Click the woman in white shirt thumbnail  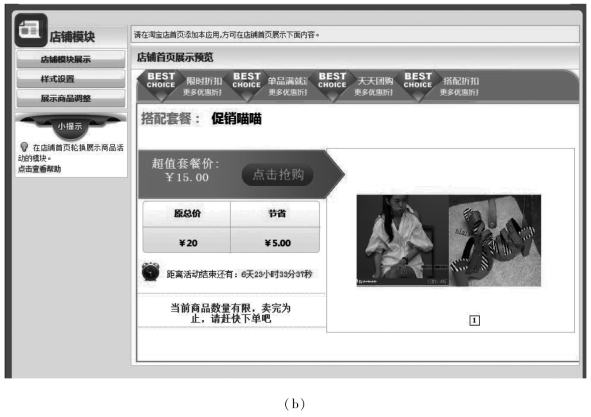[x=403, y=241]
